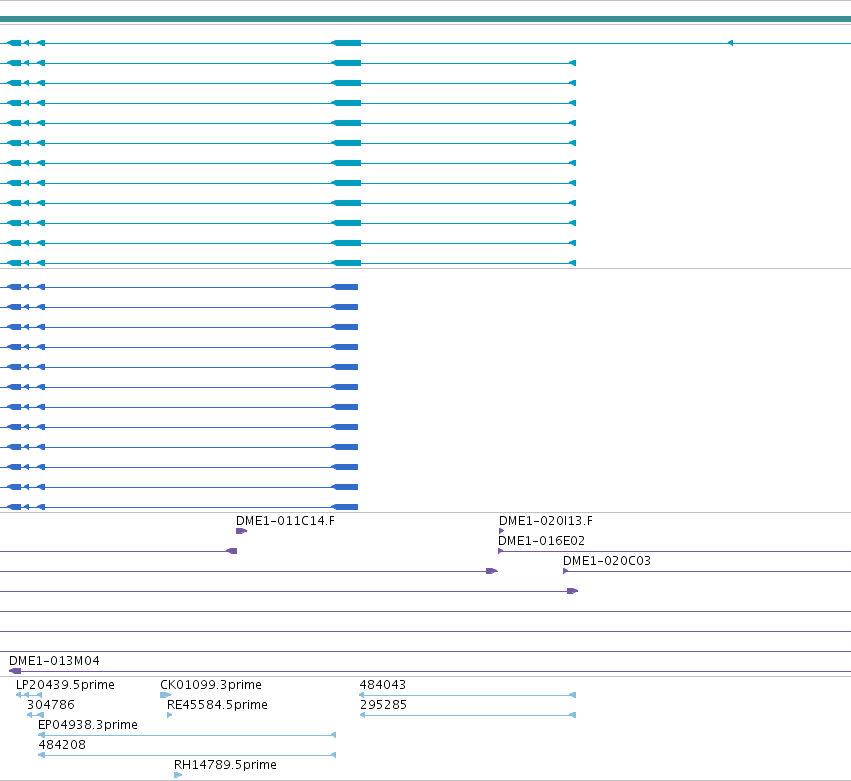The width and height of the screenshot is (851, 781).
Task: Click the teal gene span bar at top
Action: pyautogui.click(x=426, y=19)
